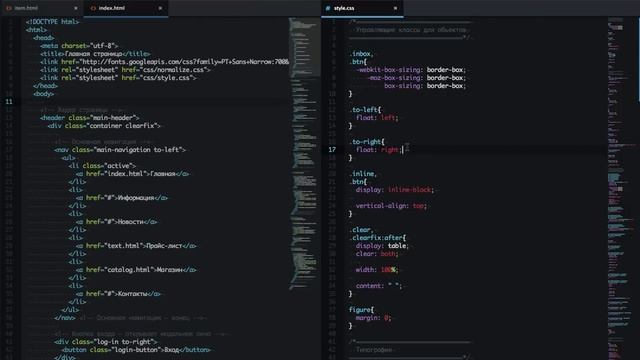Click the Информация anchor line
The height and width of the screenshot is (360, 640).
[x=122, y=198]
